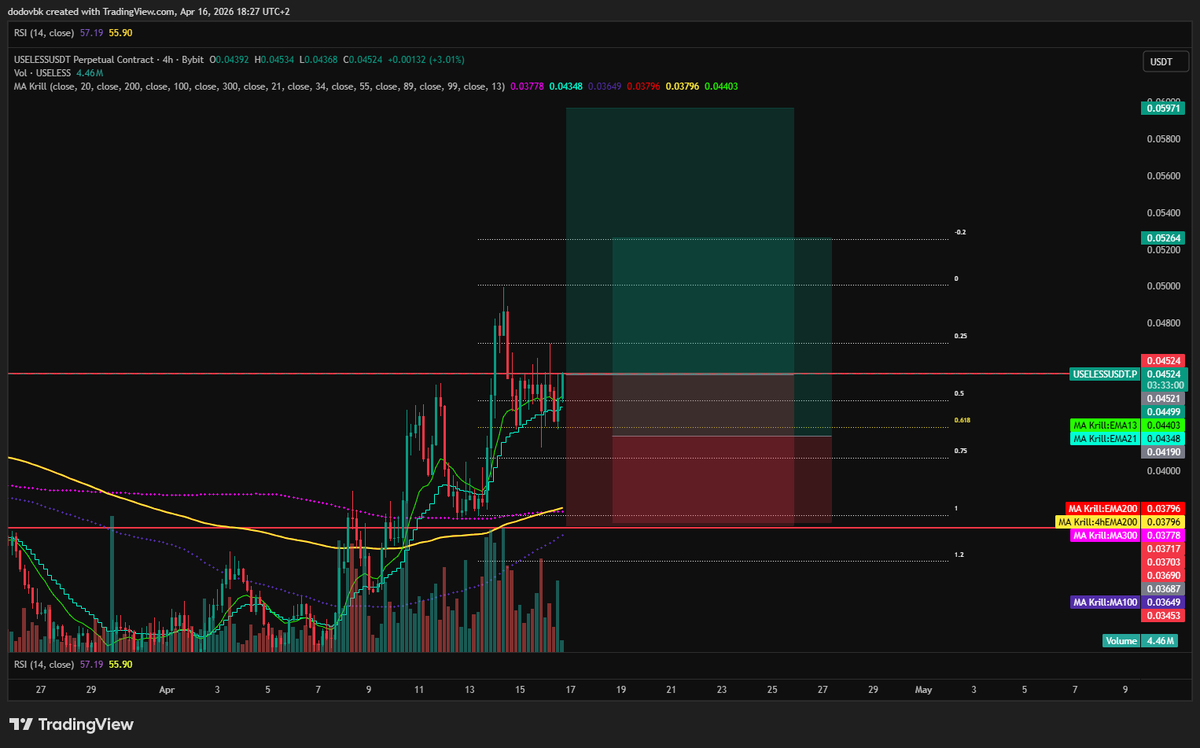Click the magenta 0.03778 MA value in legend
Screen dimensions: 1200x748
(527, 86)
